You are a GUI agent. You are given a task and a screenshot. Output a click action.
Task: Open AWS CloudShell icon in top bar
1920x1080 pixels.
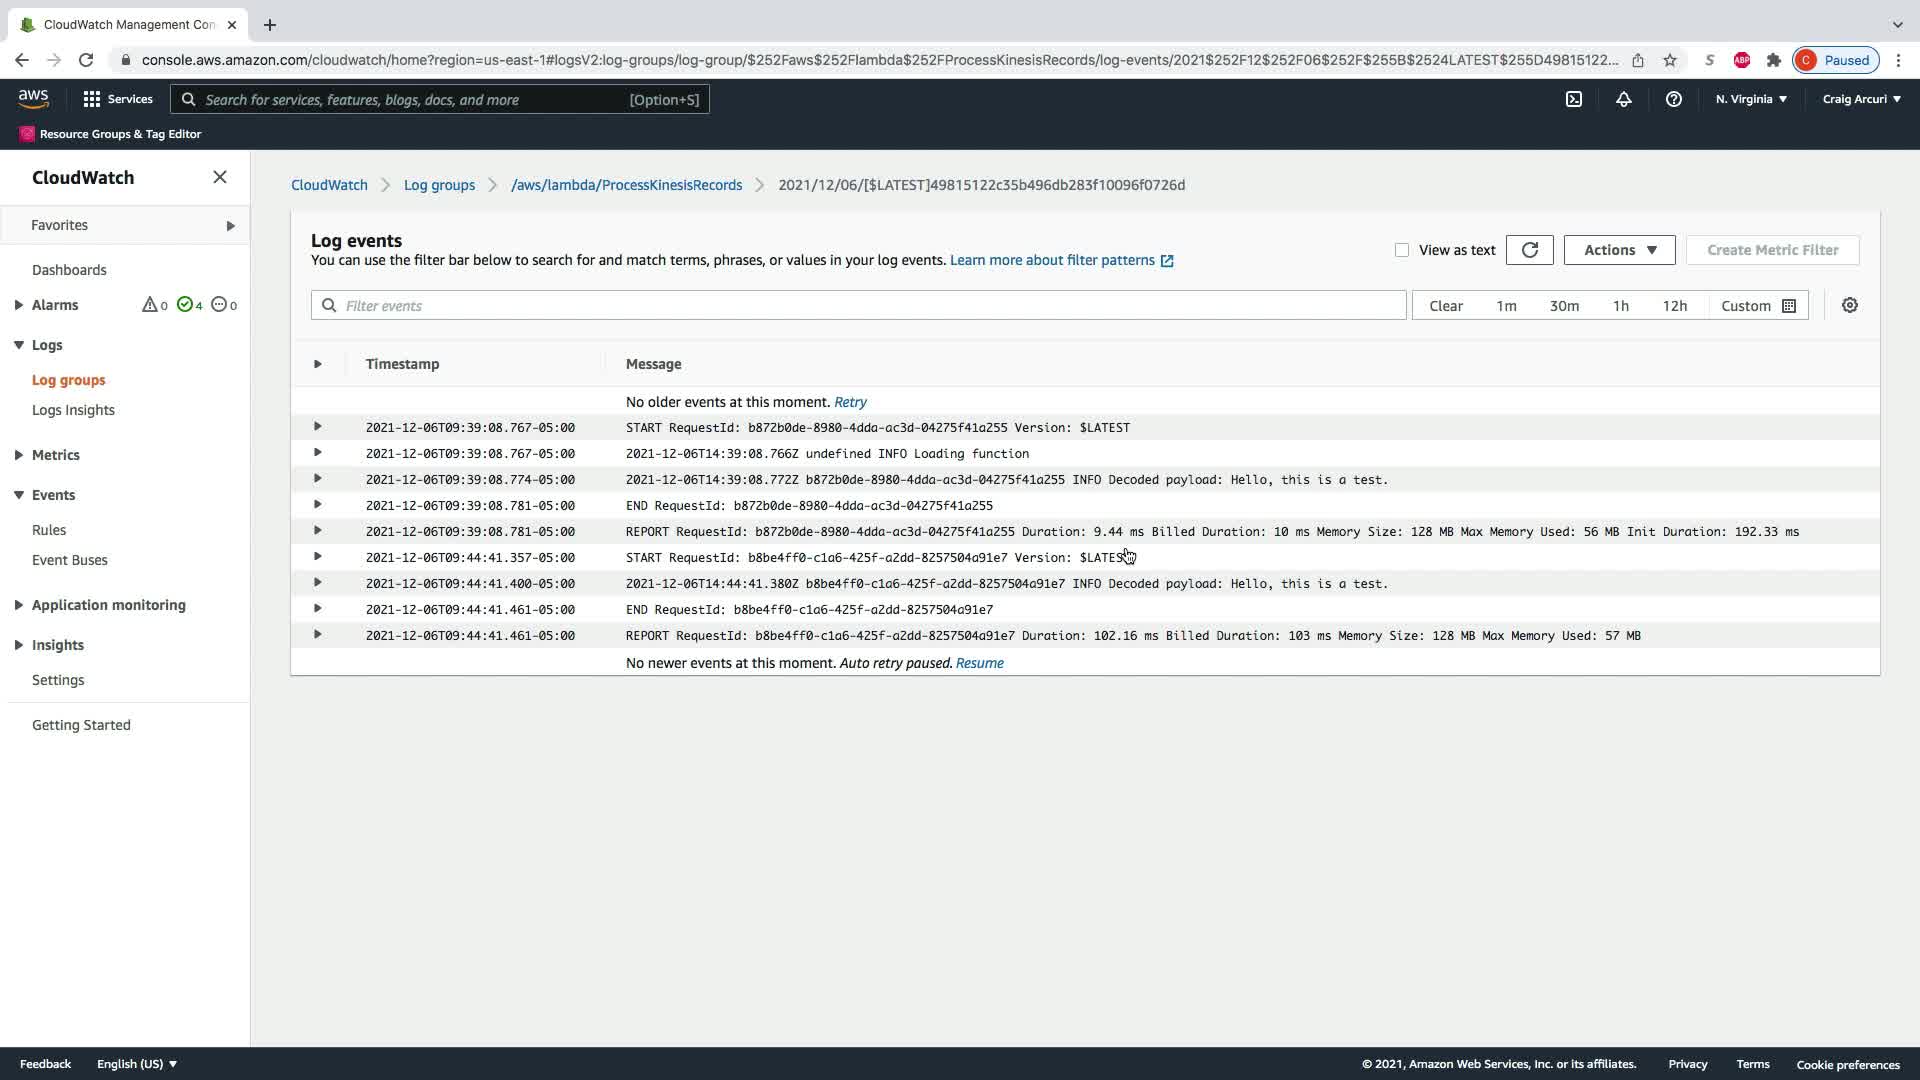1573,99
